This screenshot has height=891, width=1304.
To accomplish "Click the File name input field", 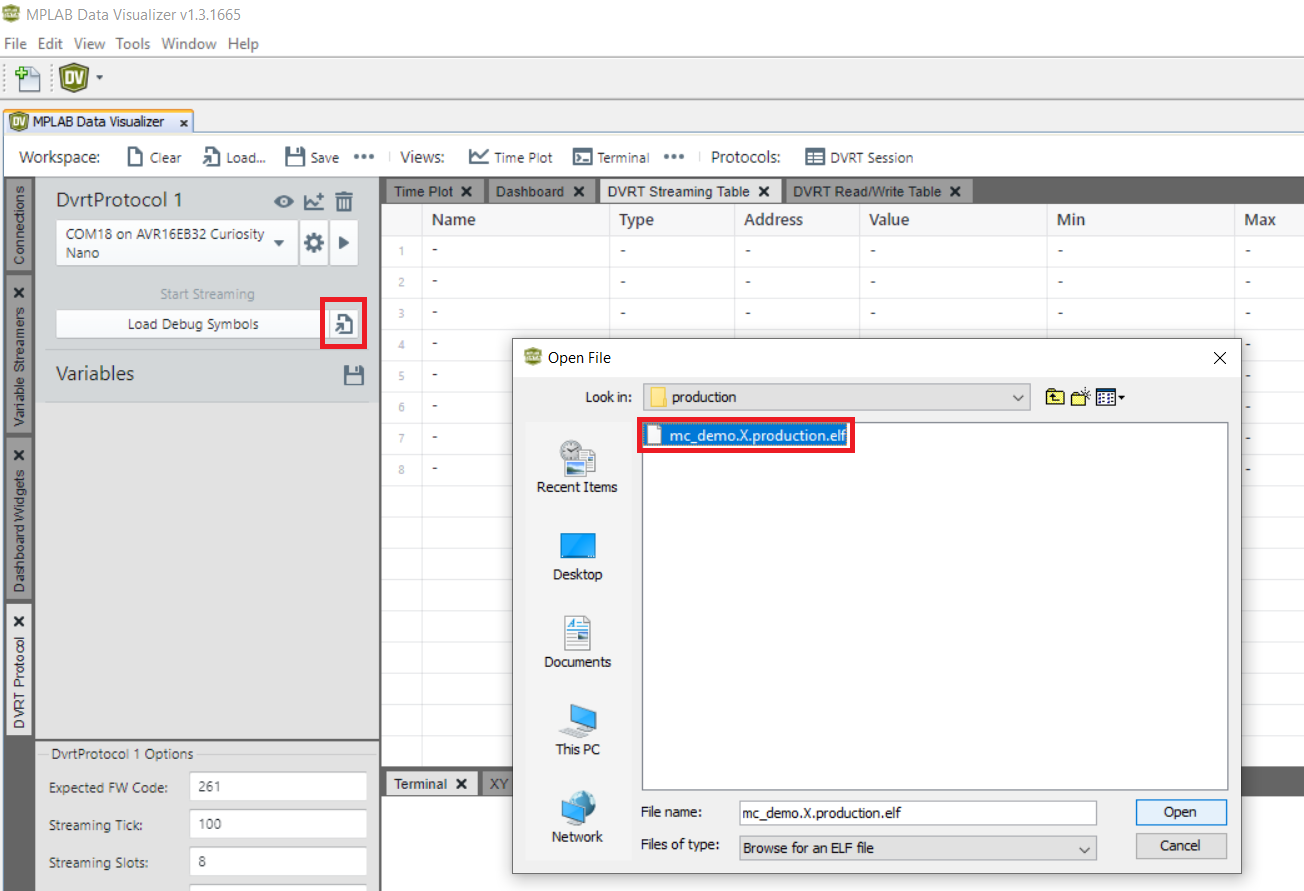I will [x=917, y=813].
